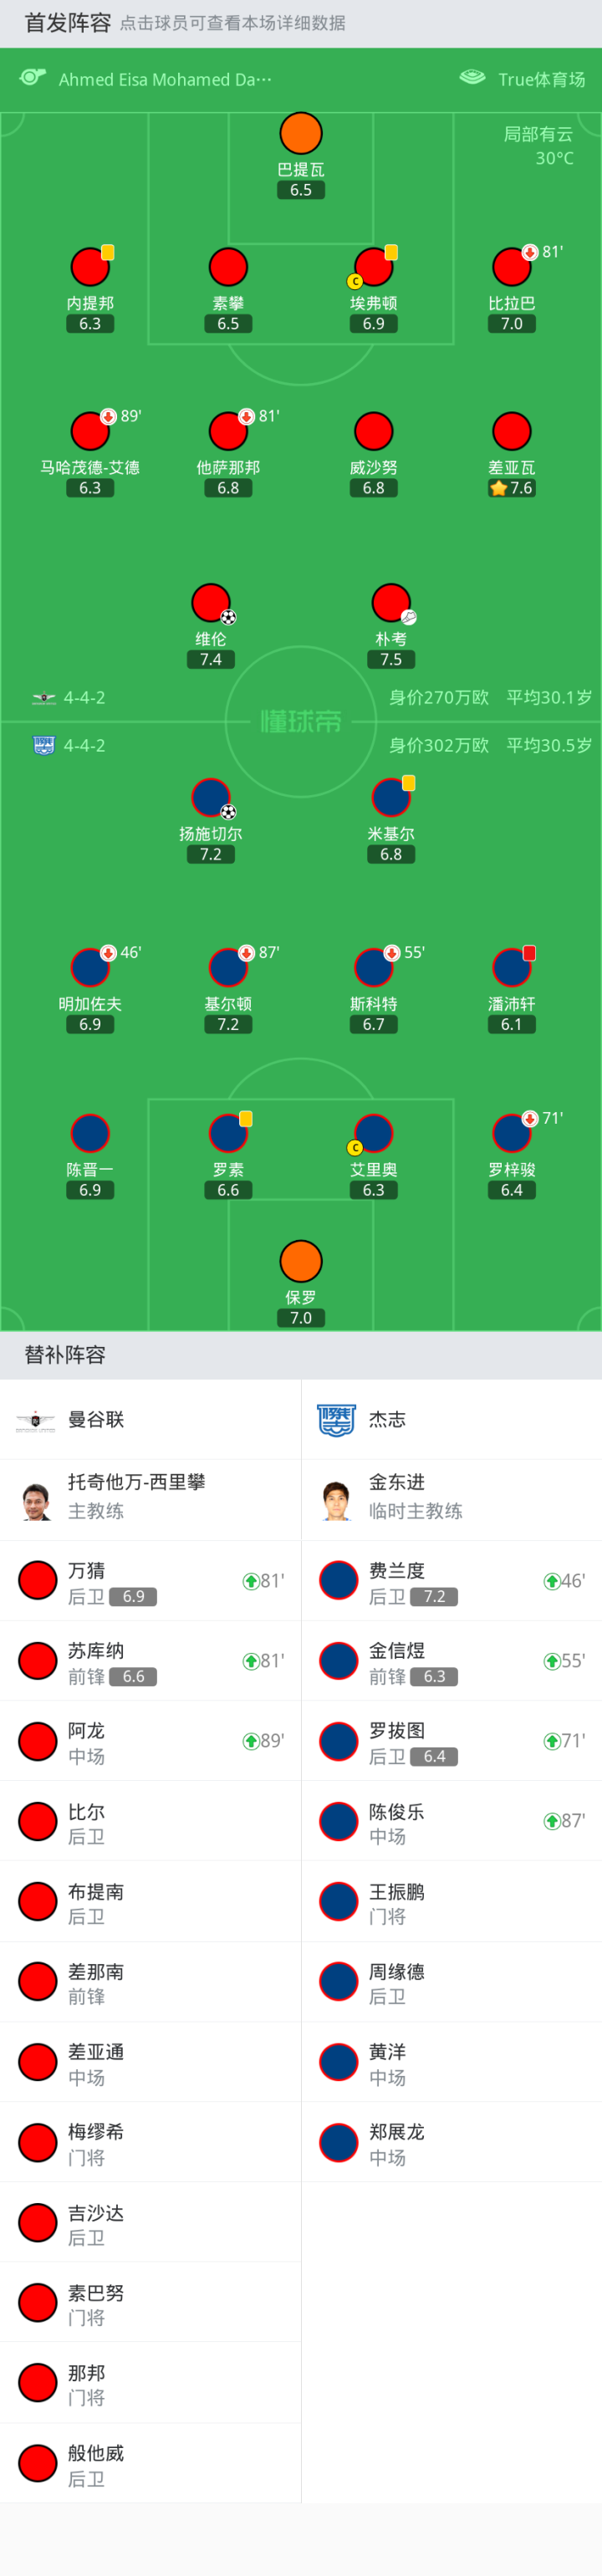602x2576 pixels.
Task: Open substitute 陈俊乐's entry
Action: tap(396, 1821)
